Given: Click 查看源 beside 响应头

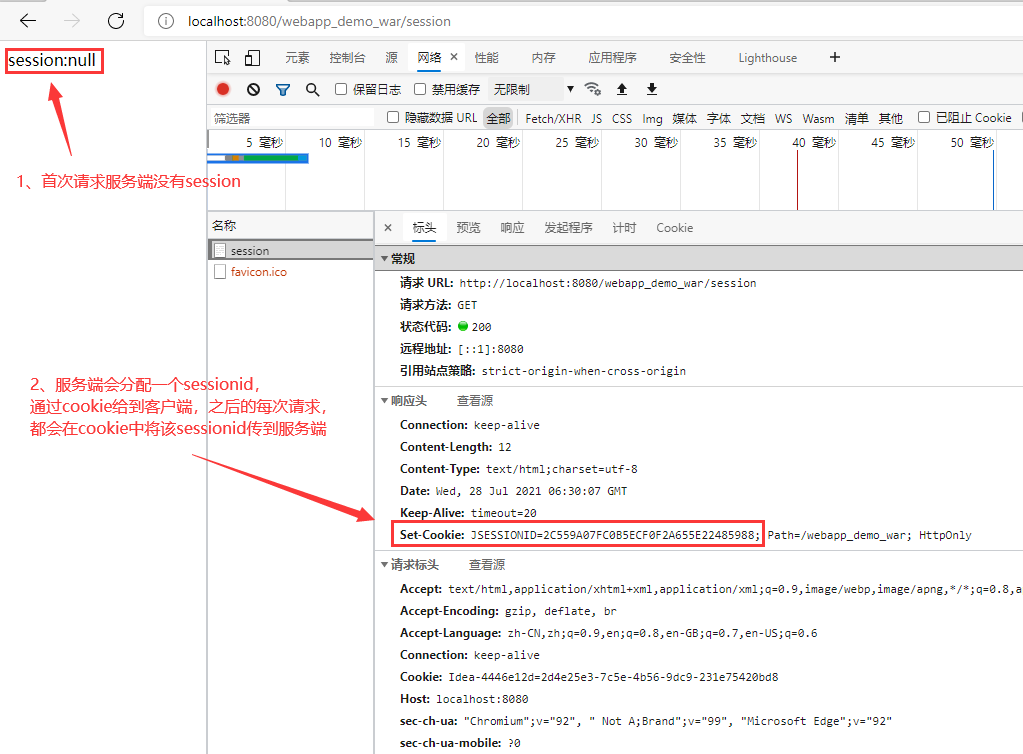Looking at the screenshot, I should pyautogui.click(x=475, y=400).
